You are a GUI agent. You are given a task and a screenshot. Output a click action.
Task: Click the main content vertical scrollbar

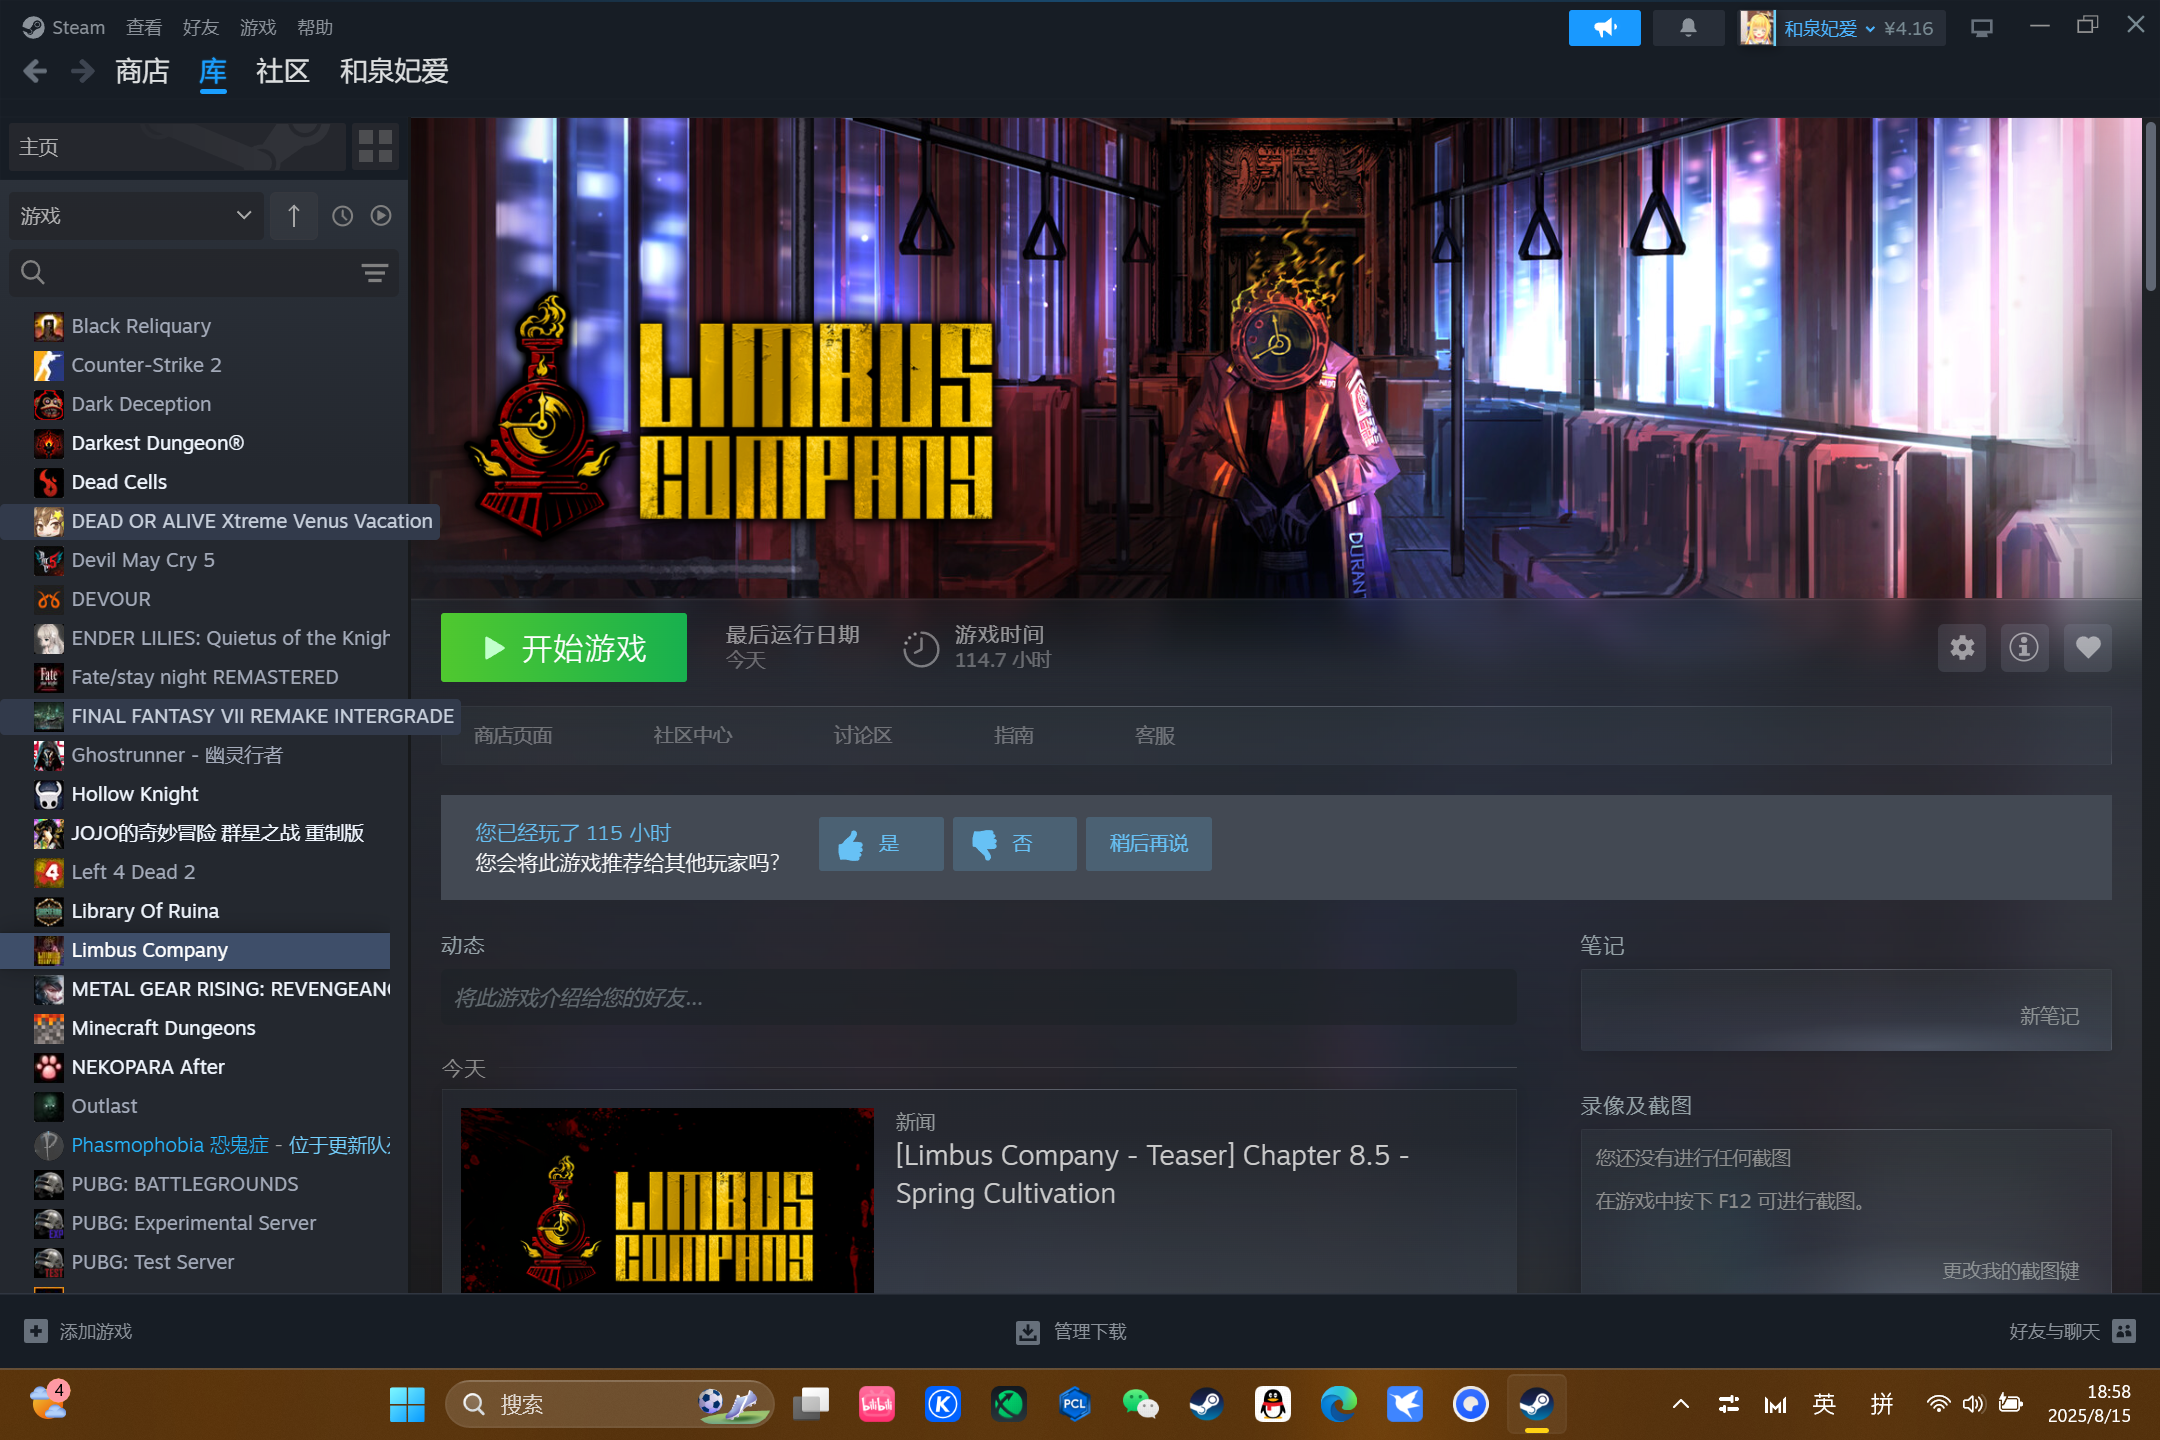2151,207
